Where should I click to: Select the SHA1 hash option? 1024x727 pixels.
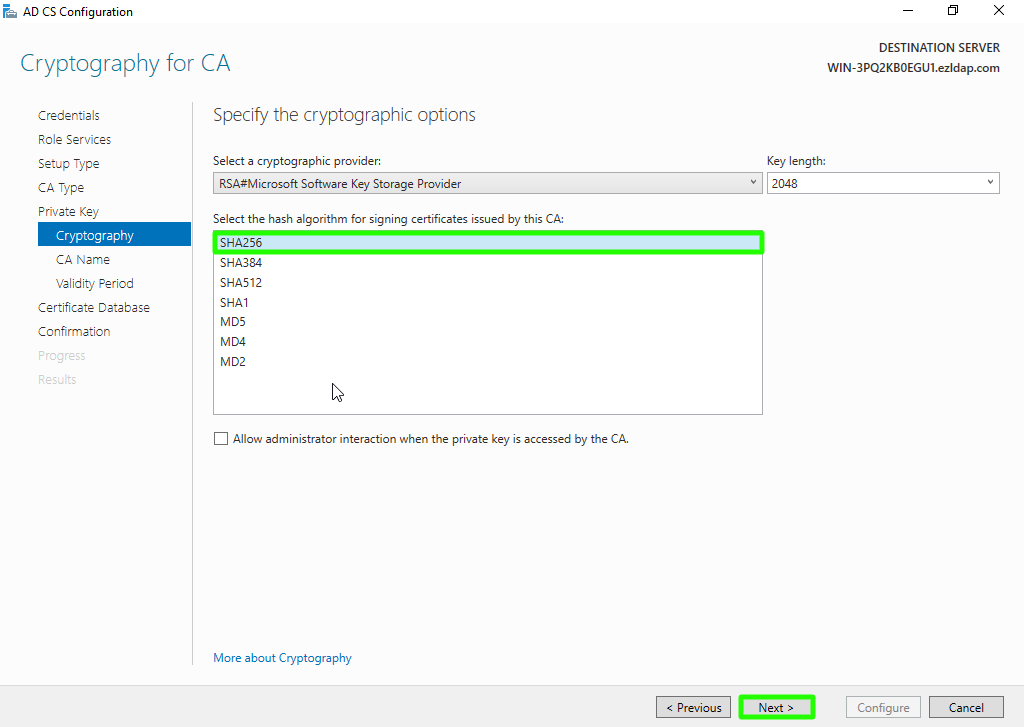click(235, 303)
